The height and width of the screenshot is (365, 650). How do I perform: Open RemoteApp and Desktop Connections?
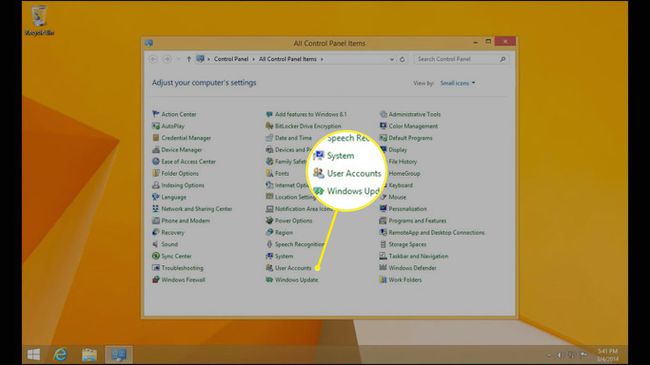pyautogui.click(x=437, y=232)
